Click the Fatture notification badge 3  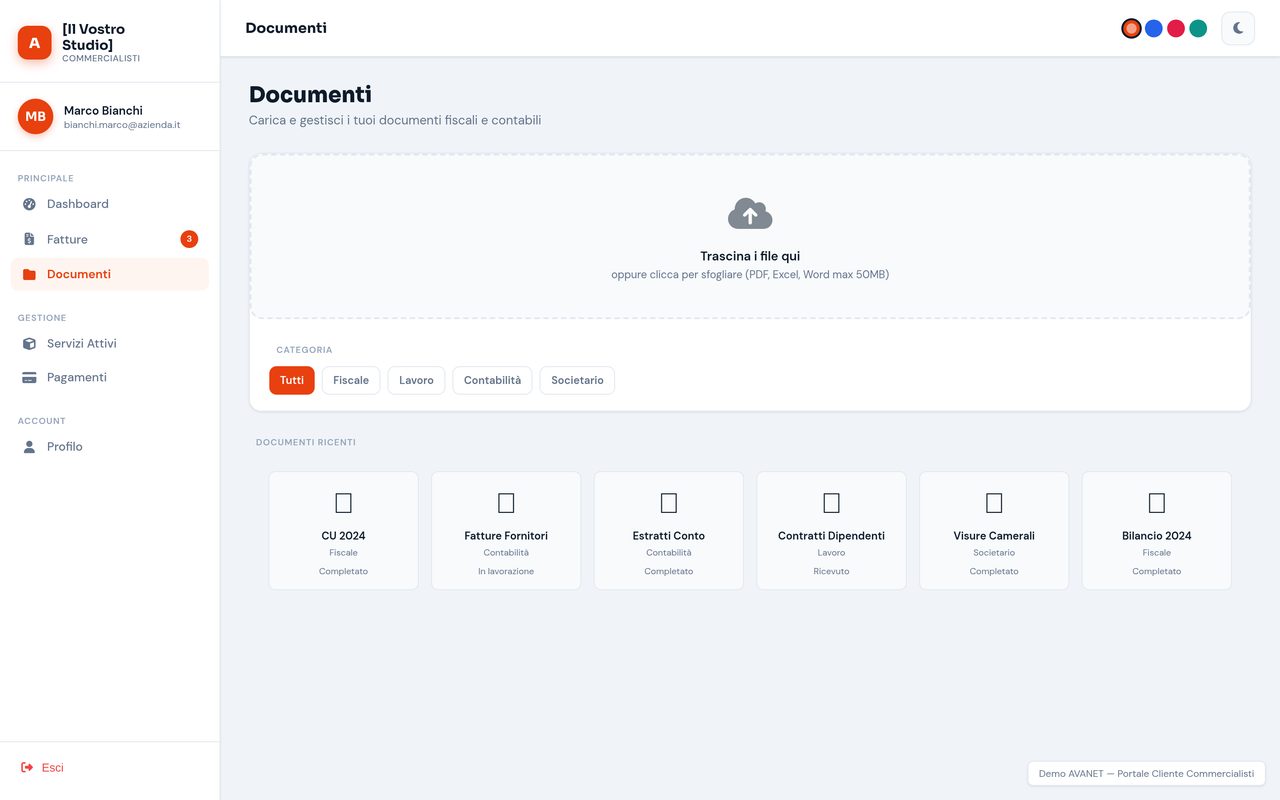(x=189, y=239)
